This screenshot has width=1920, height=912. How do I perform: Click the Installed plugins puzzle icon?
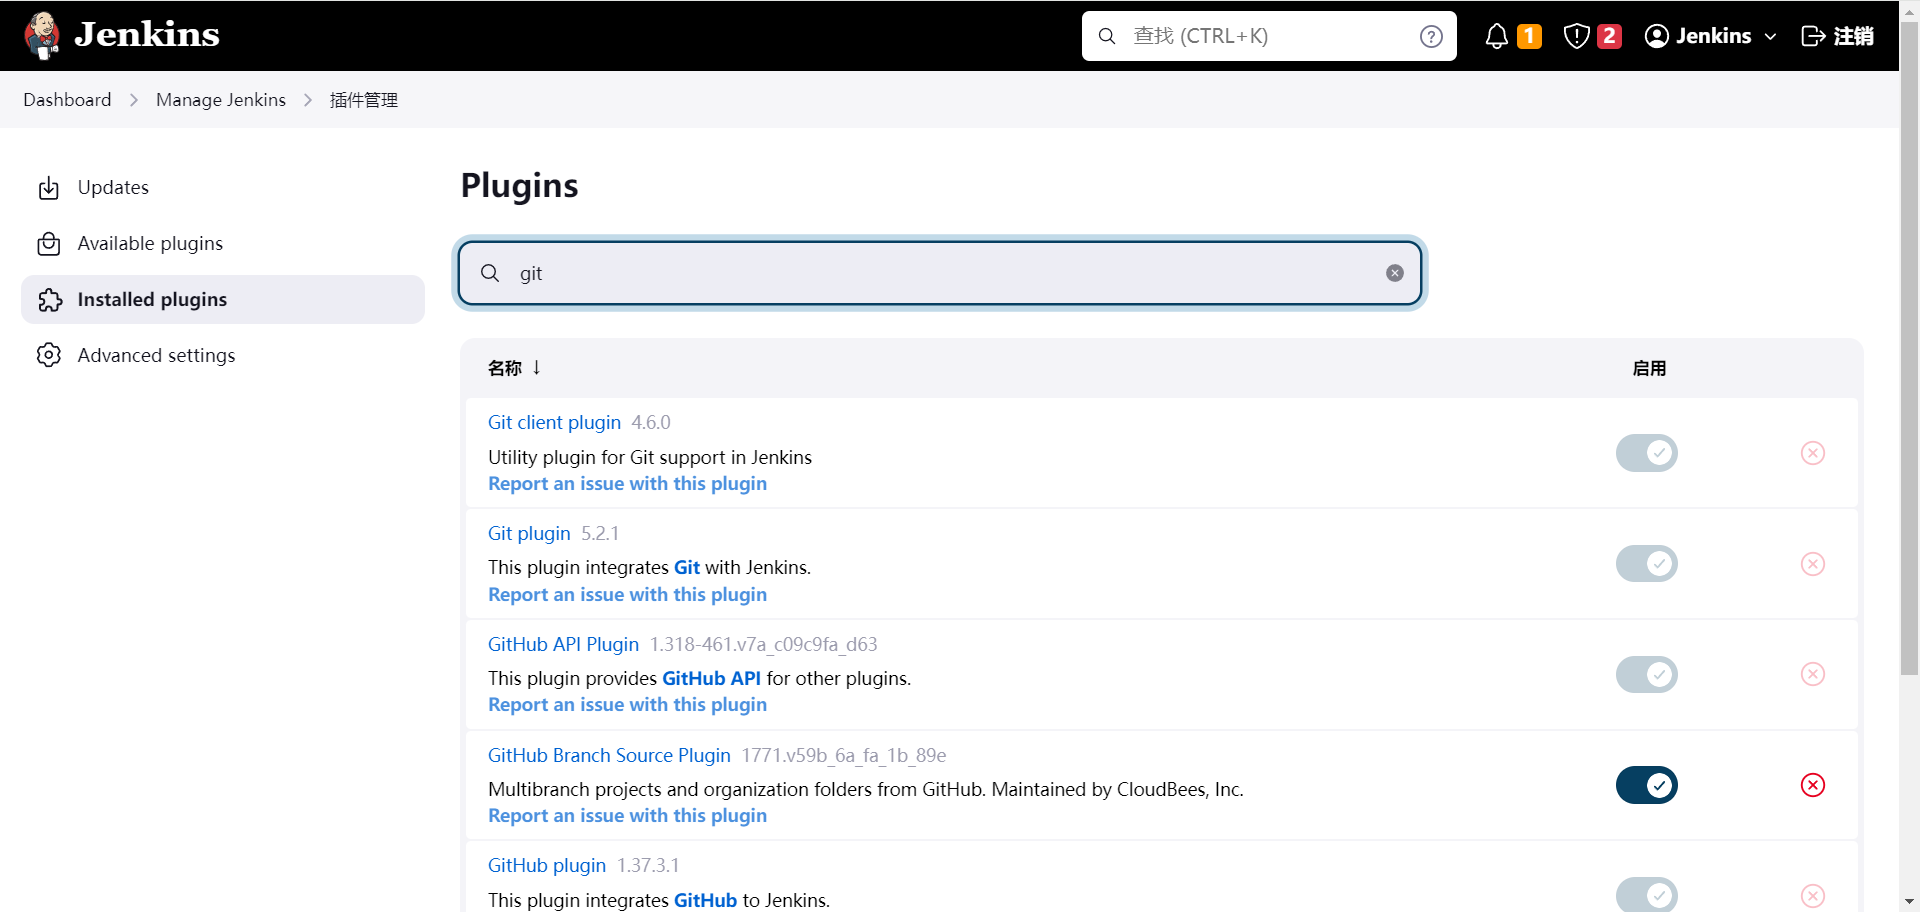49,300
